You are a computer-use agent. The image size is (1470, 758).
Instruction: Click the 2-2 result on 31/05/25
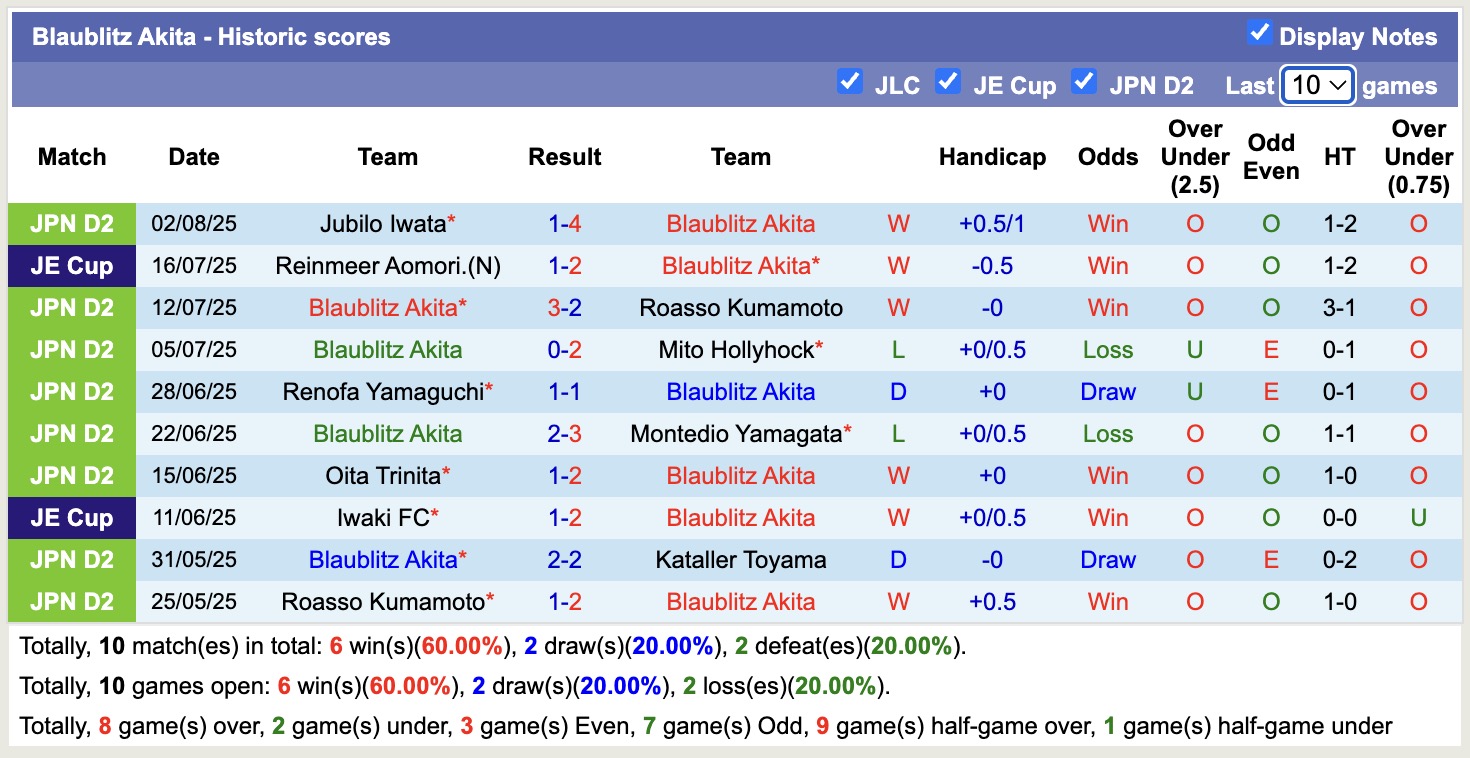[x=565, y=560]
